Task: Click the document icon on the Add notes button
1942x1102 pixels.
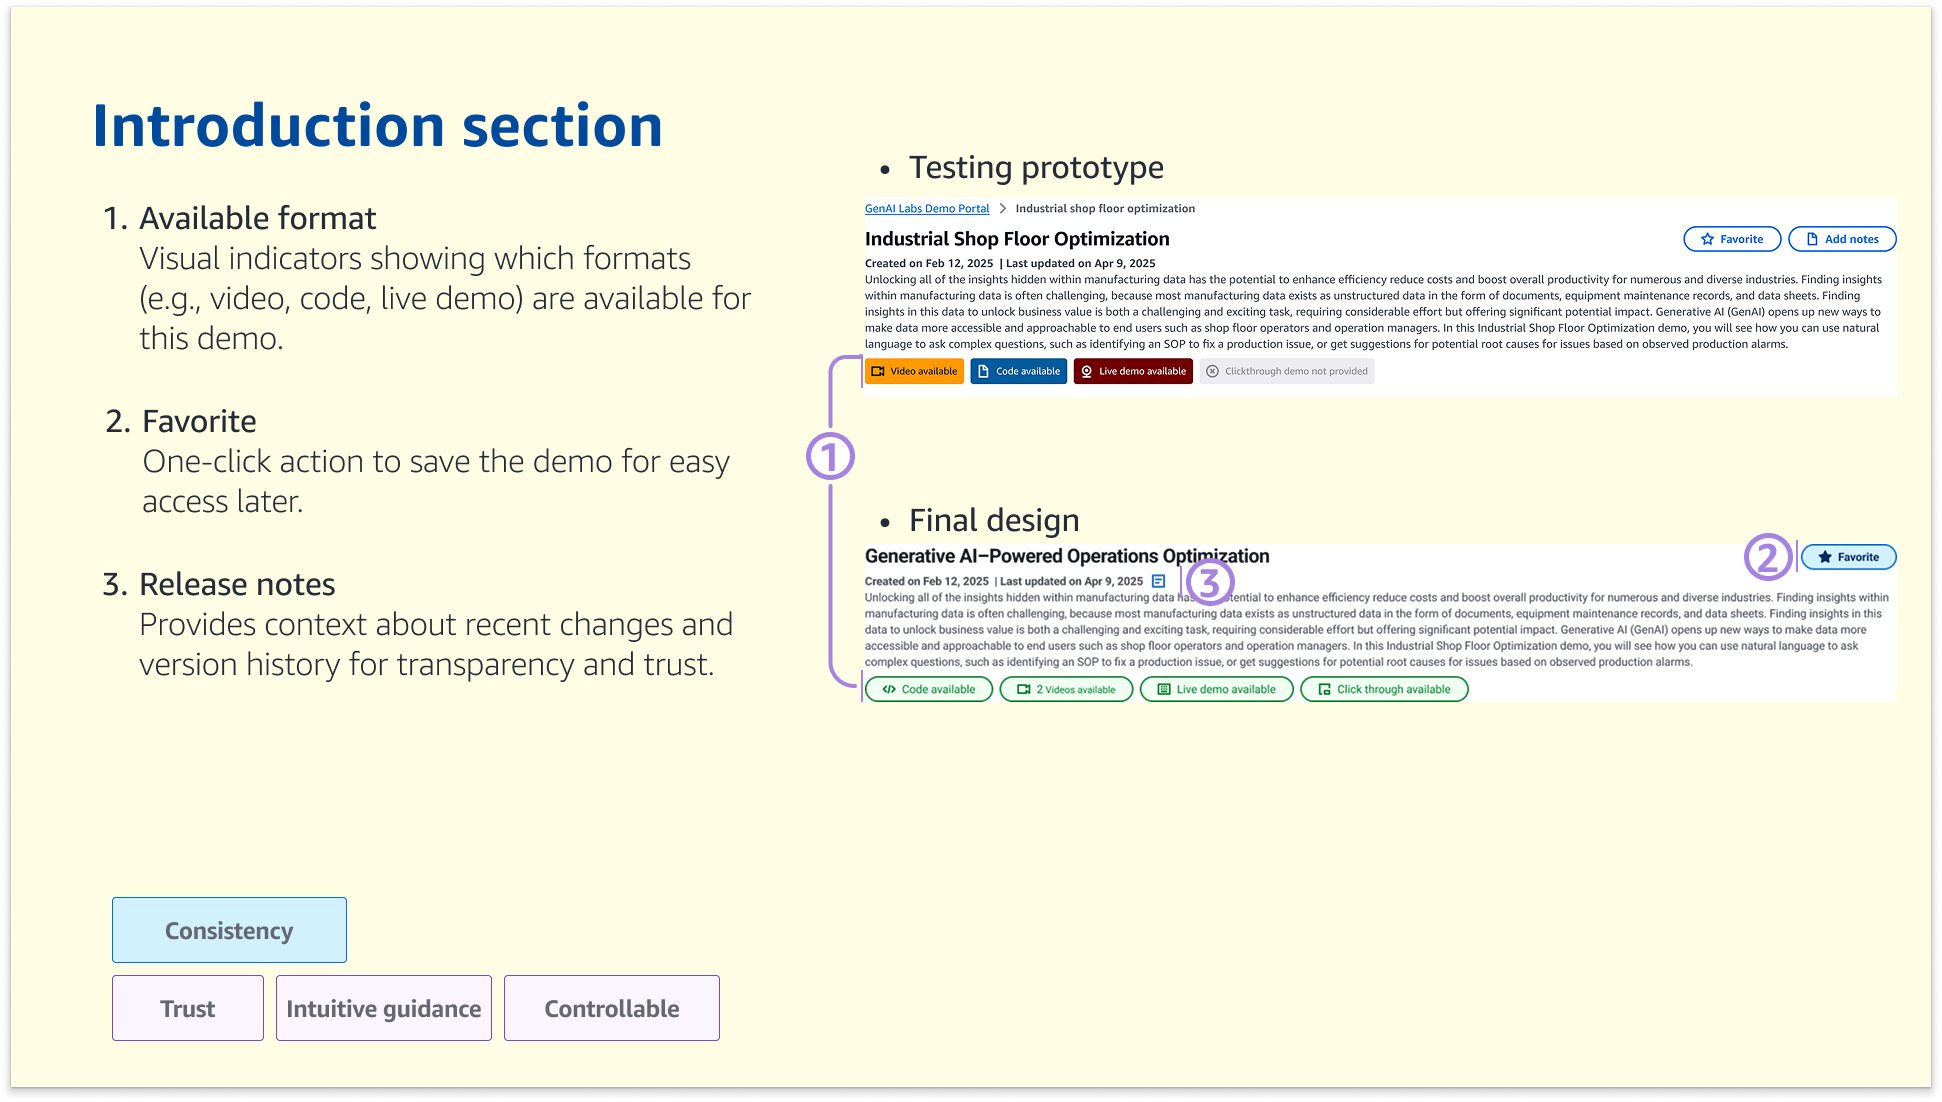Action: pos(1813,239)
